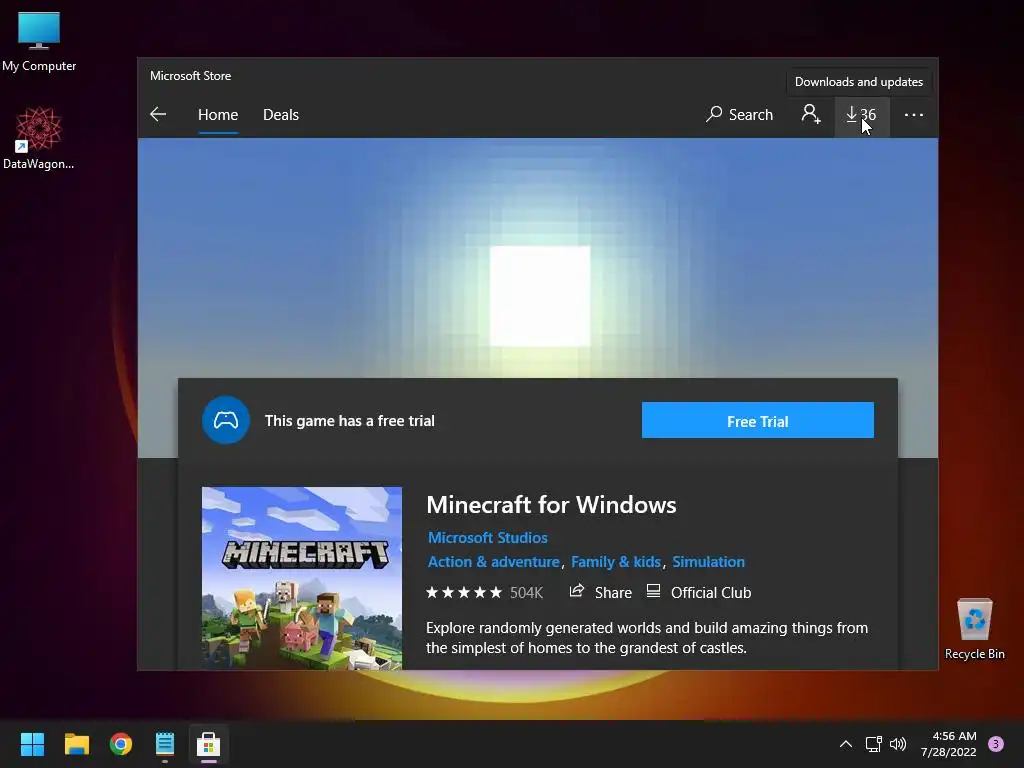Select the DataWagon desktop shortcut

click(39, 138)
